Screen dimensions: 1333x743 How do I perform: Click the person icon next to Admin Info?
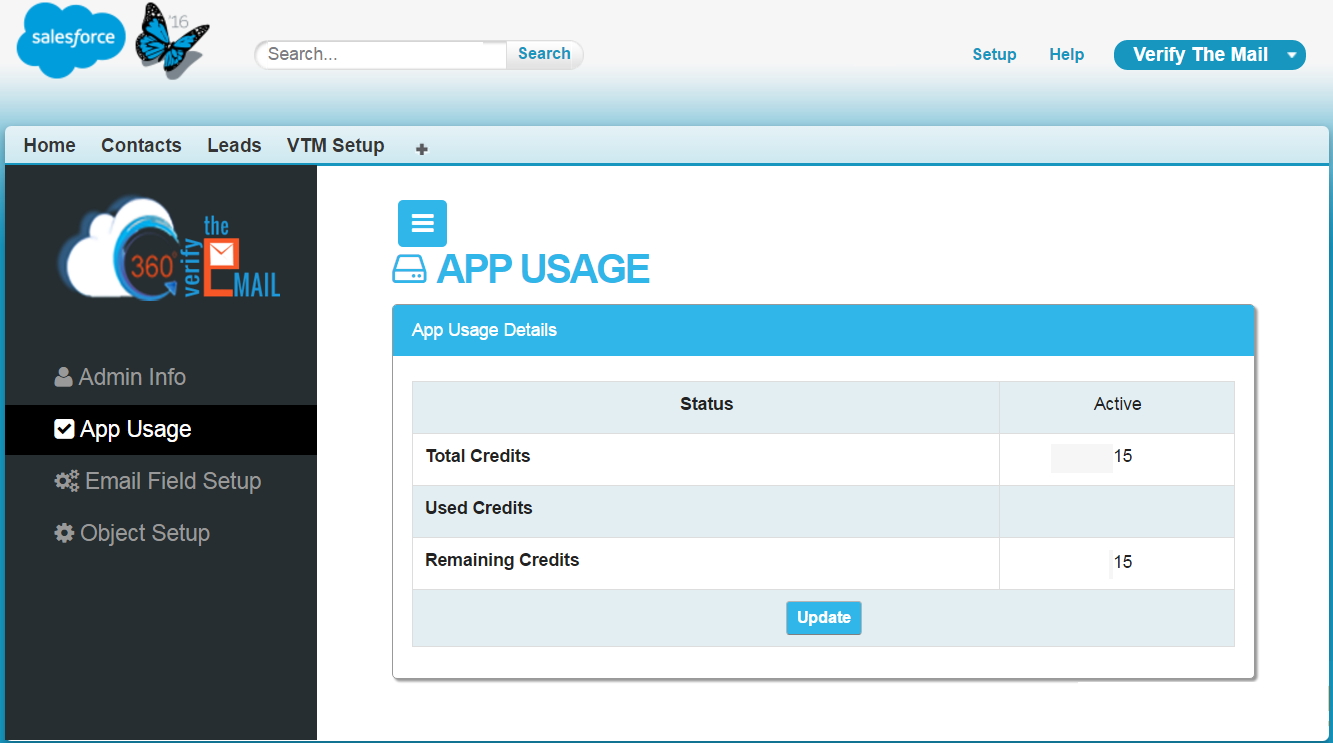tap(64, 377)
